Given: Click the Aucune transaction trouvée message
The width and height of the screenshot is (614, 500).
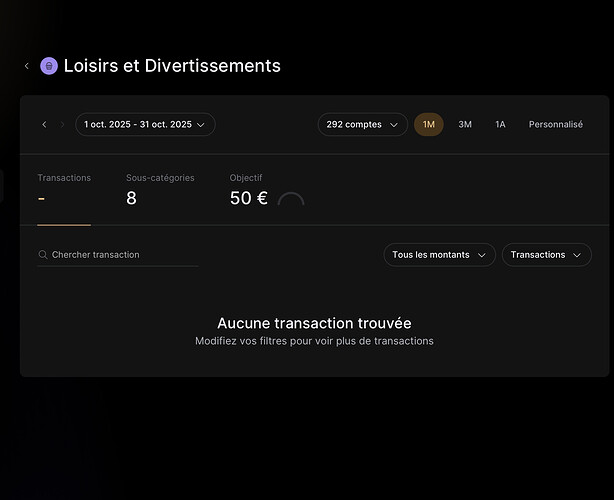Looking at the screenshot, I should (314, 323).
